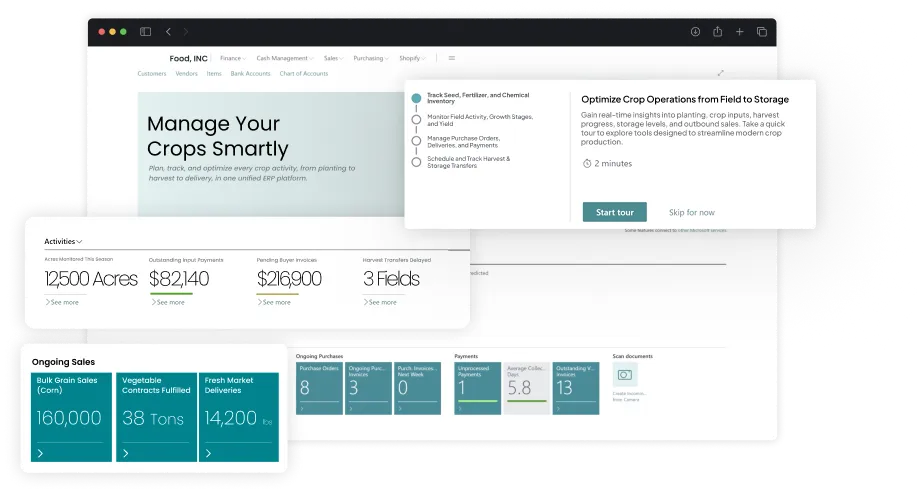Click the browser share icon
This screenshot has height=493, width=919.
tap(717, 32)
